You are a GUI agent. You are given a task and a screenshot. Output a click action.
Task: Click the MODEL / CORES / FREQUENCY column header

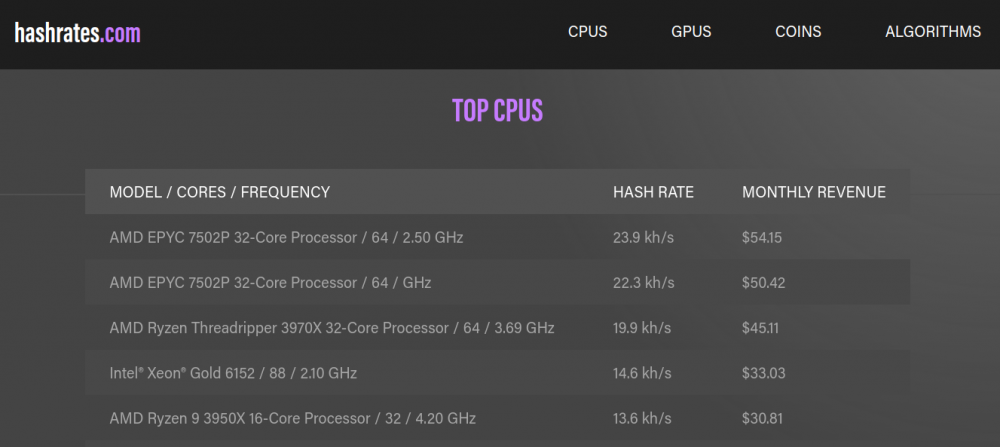pos(219,192)
